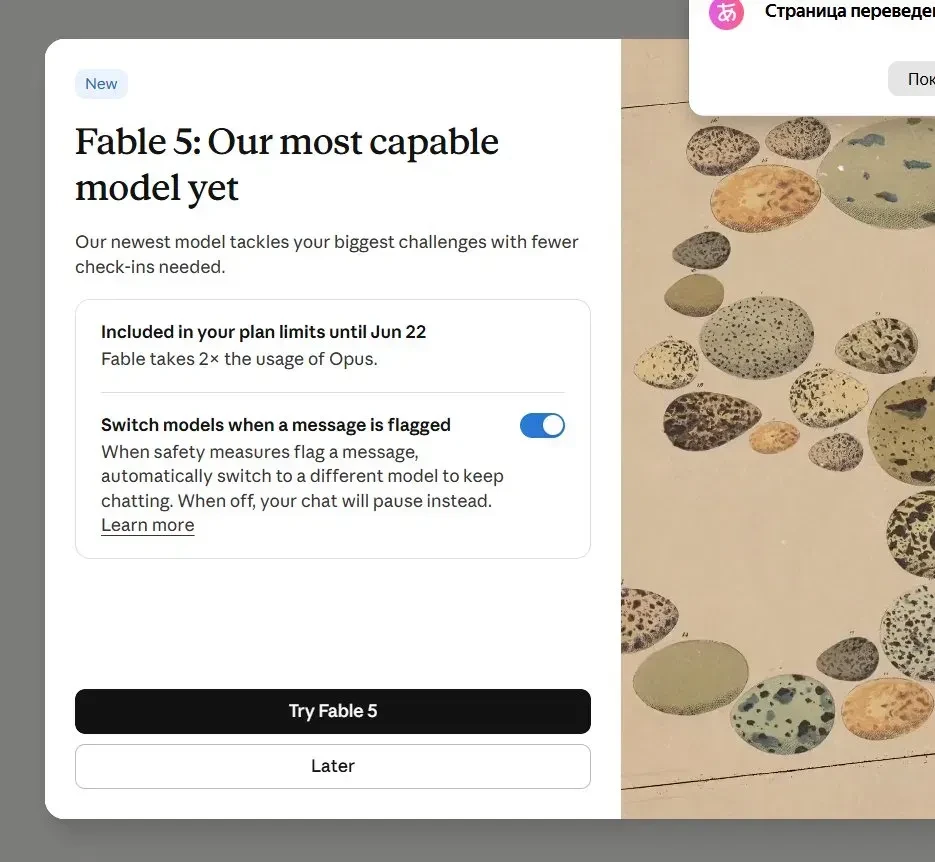Click the large grey-green finely dotted central egg

tap(756, 337)
